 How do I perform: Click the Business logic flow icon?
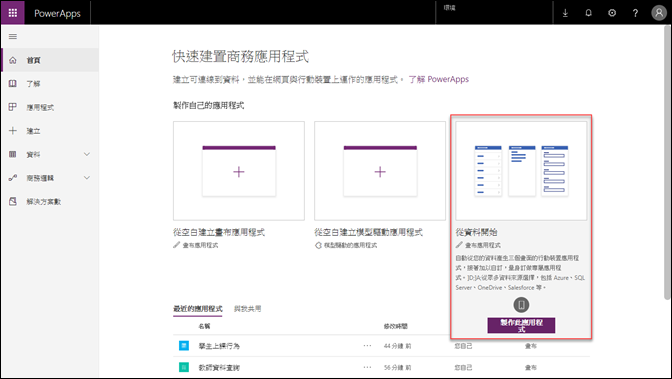point(13,177)
